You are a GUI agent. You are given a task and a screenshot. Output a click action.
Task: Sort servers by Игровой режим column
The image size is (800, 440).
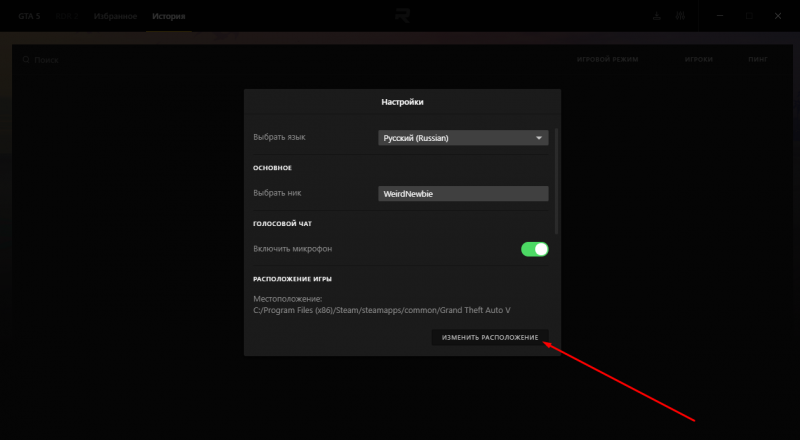(x=607, y=60)
